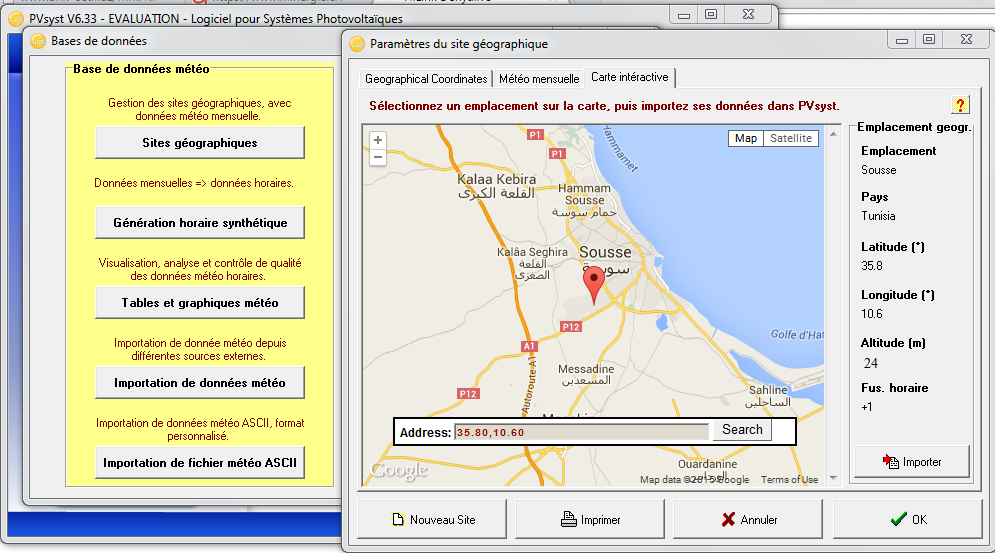Open Importation de données météo

click(199, 383)
